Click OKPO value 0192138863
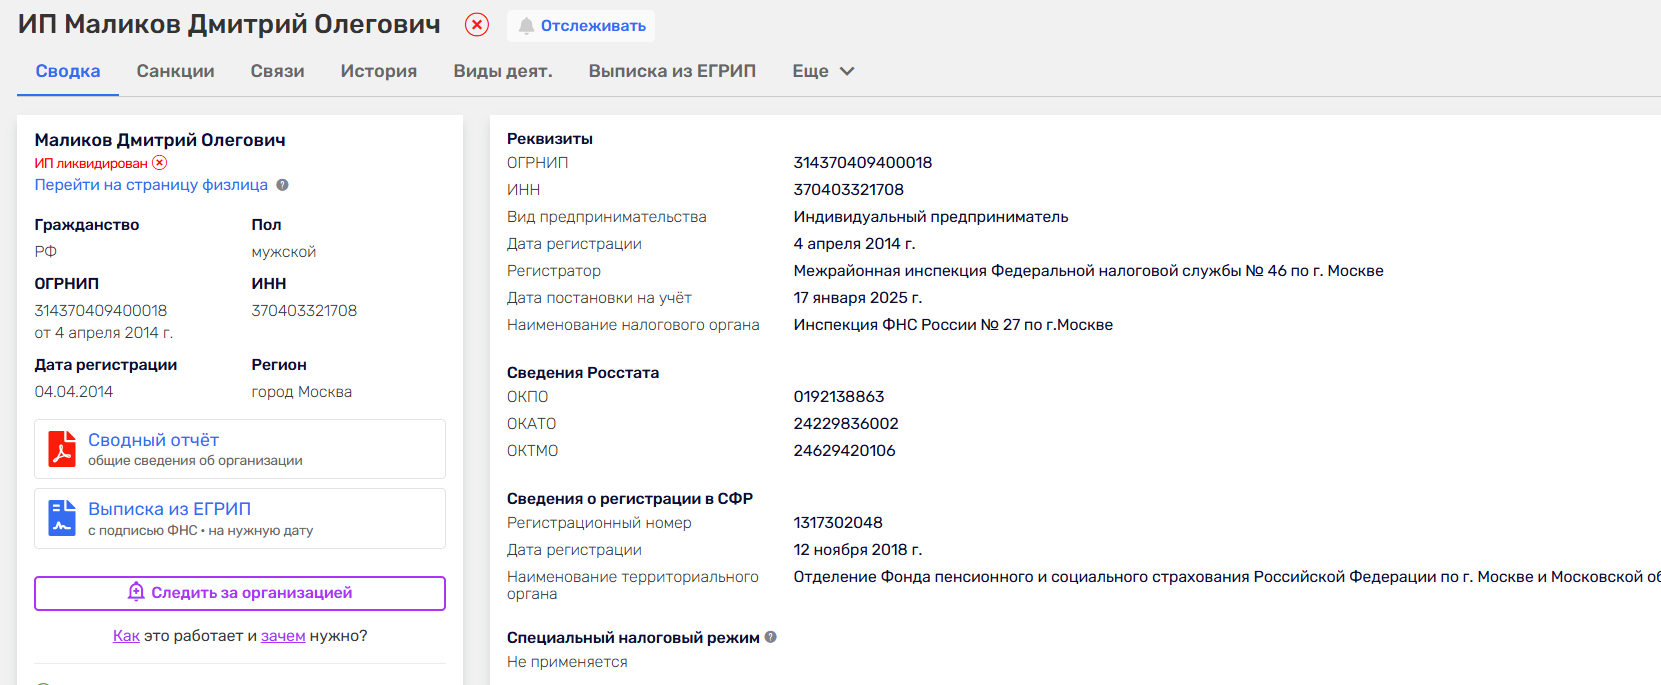Viewport: 1661px width, 685px height. pyautogui.click(x=839, y=397)
